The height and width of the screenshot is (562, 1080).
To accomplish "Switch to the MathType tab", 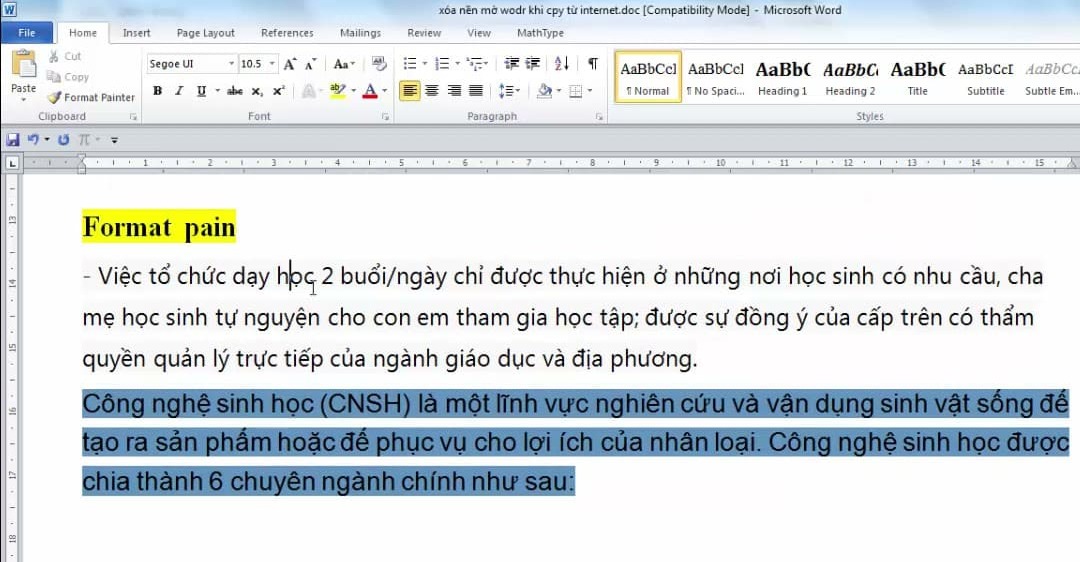I will [540, 33].
